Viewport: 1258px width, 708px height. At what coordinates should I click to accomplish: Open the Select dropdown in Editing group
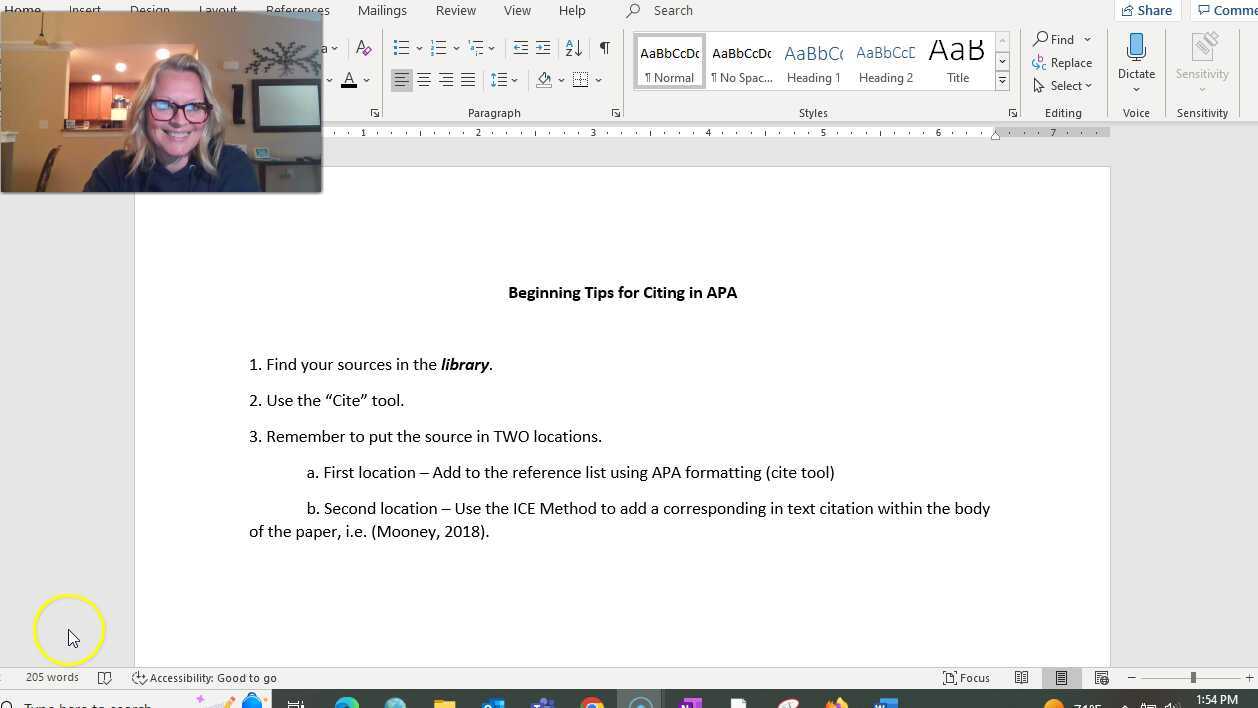[x=1064, y=85]
